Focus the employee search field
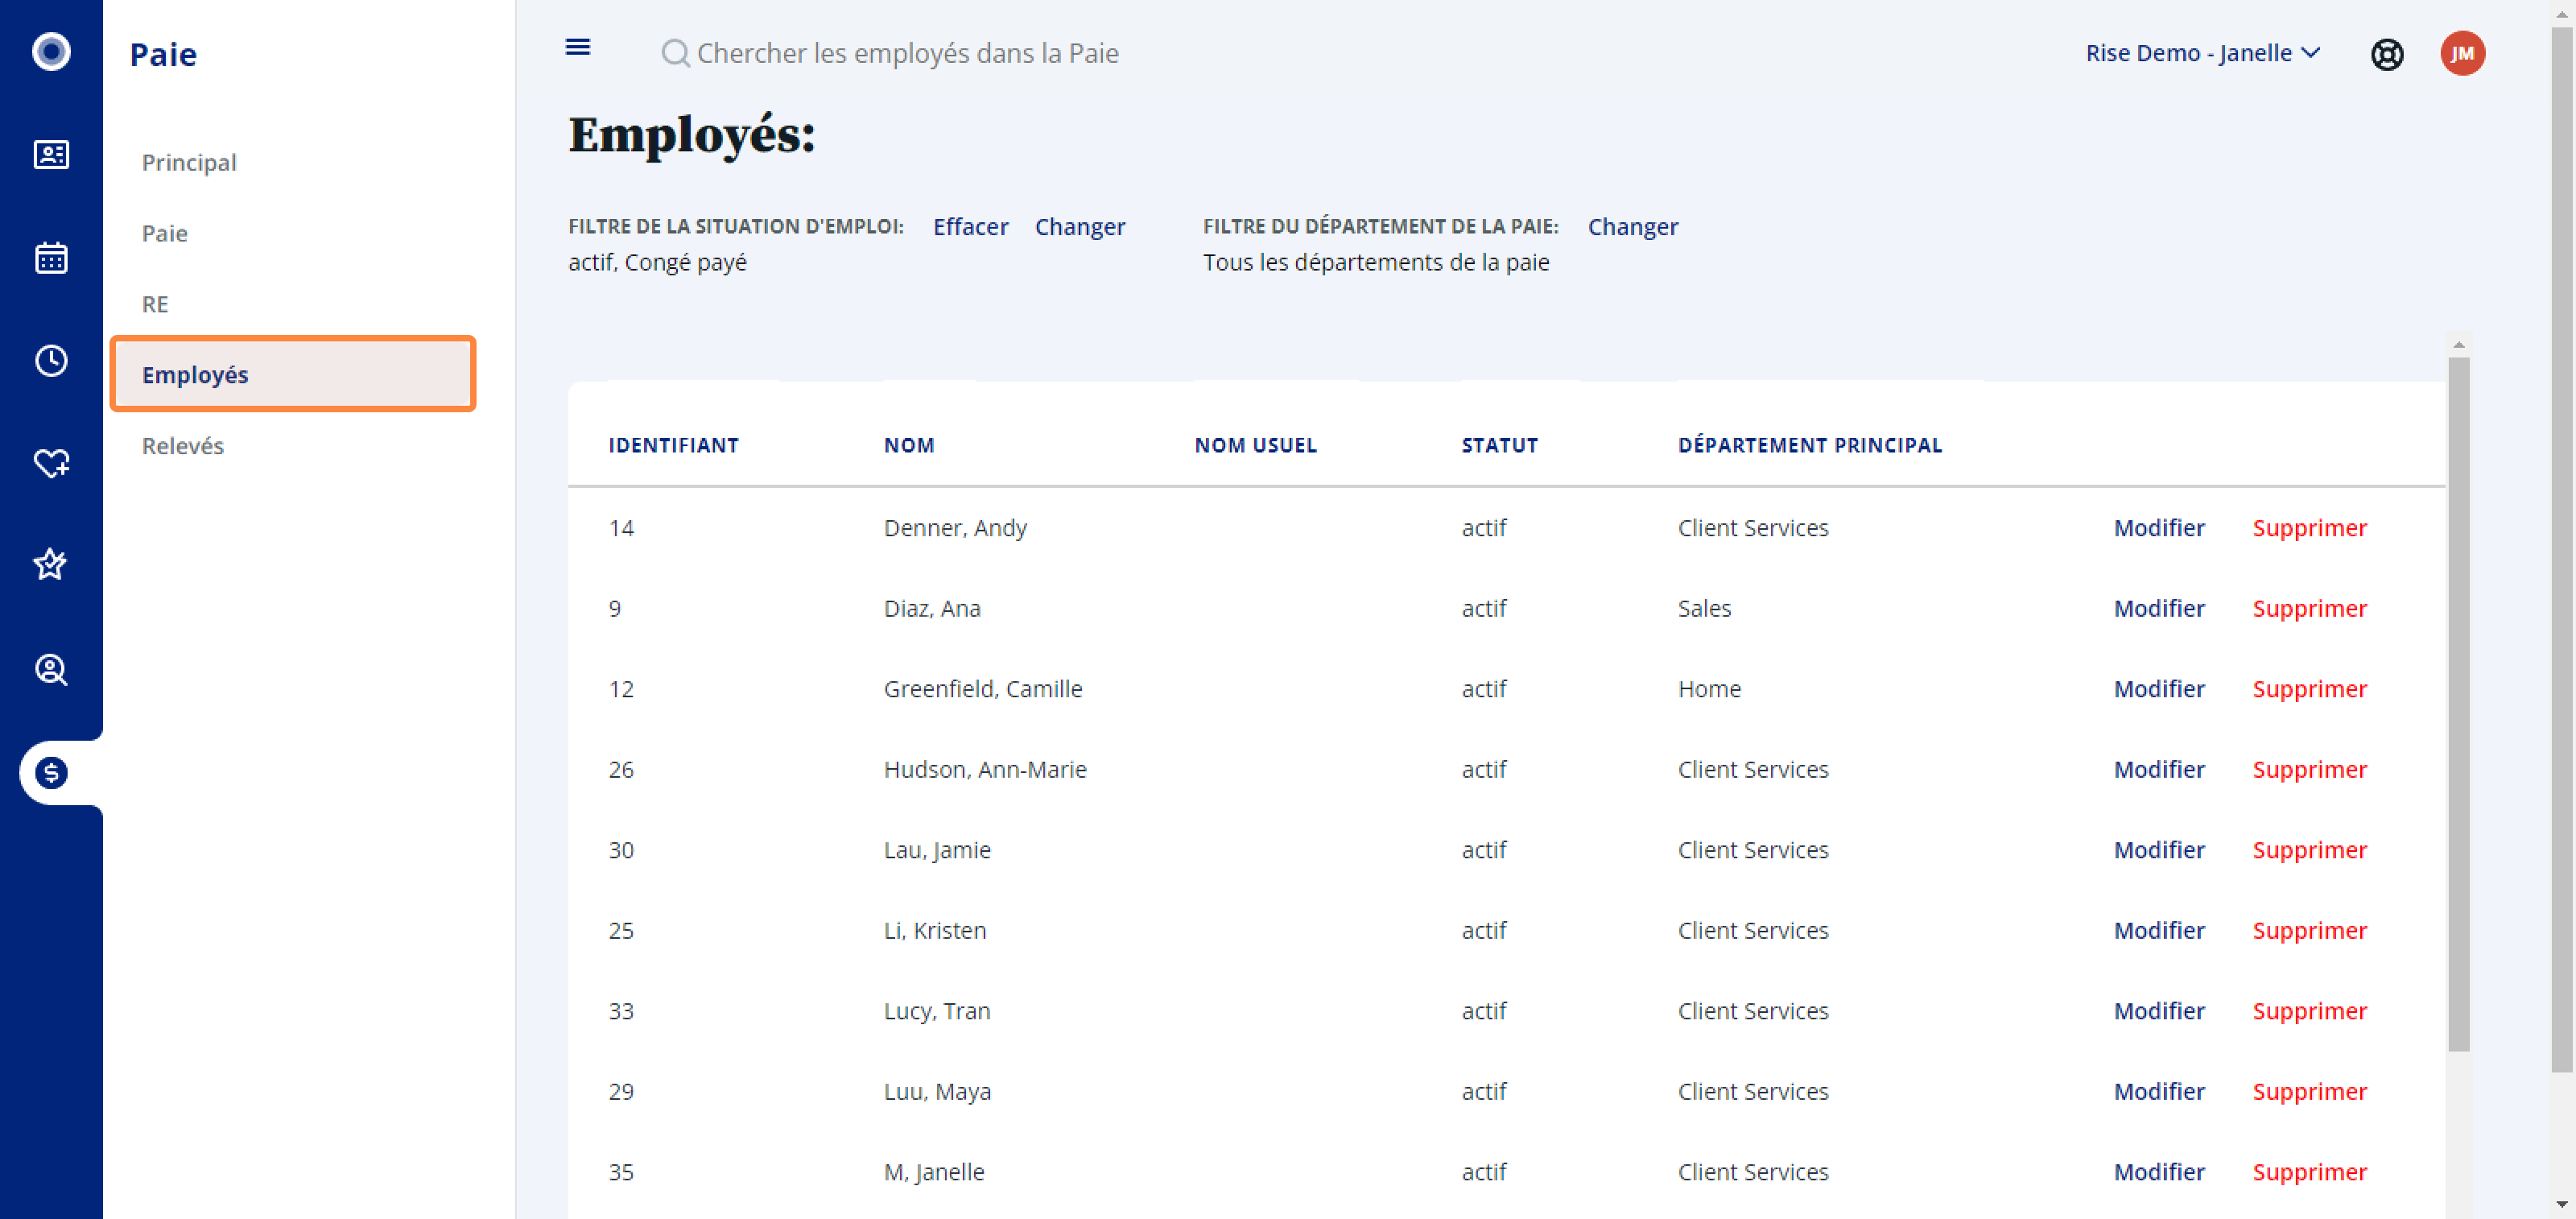This screenshot has height=1219, width=2576. click(x=907, y=53)
